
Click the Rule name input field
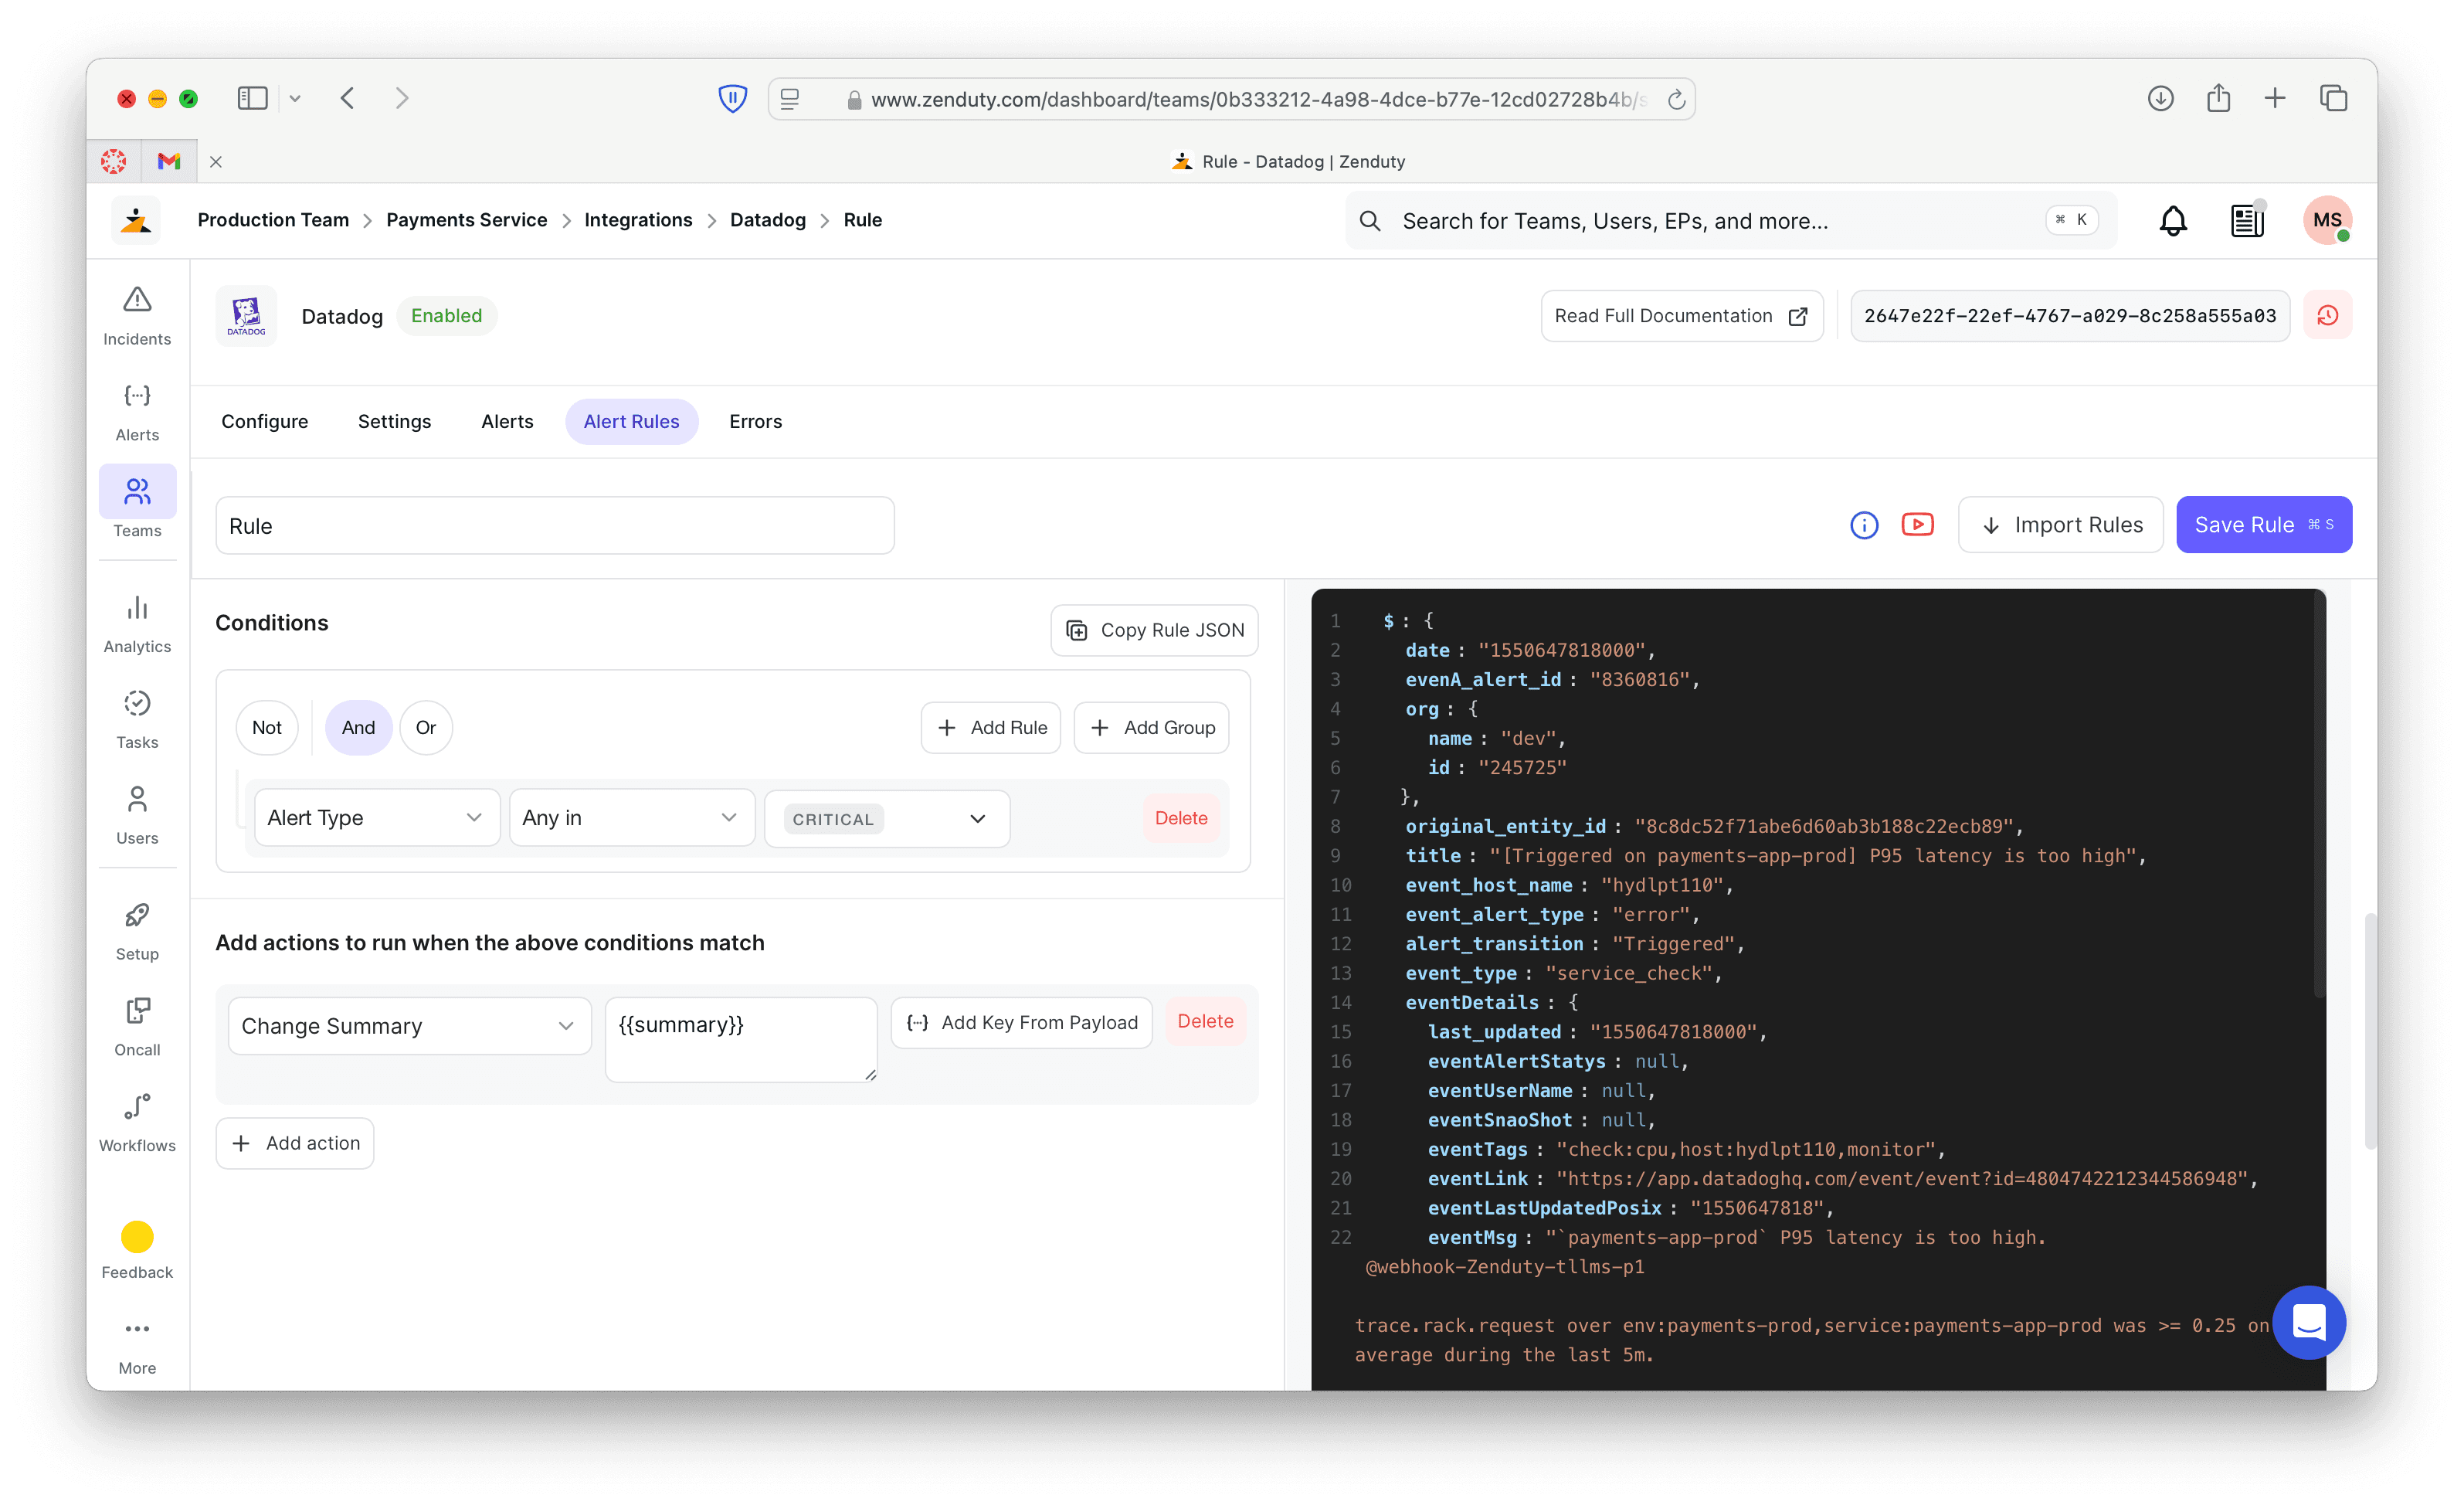point(555,526)
